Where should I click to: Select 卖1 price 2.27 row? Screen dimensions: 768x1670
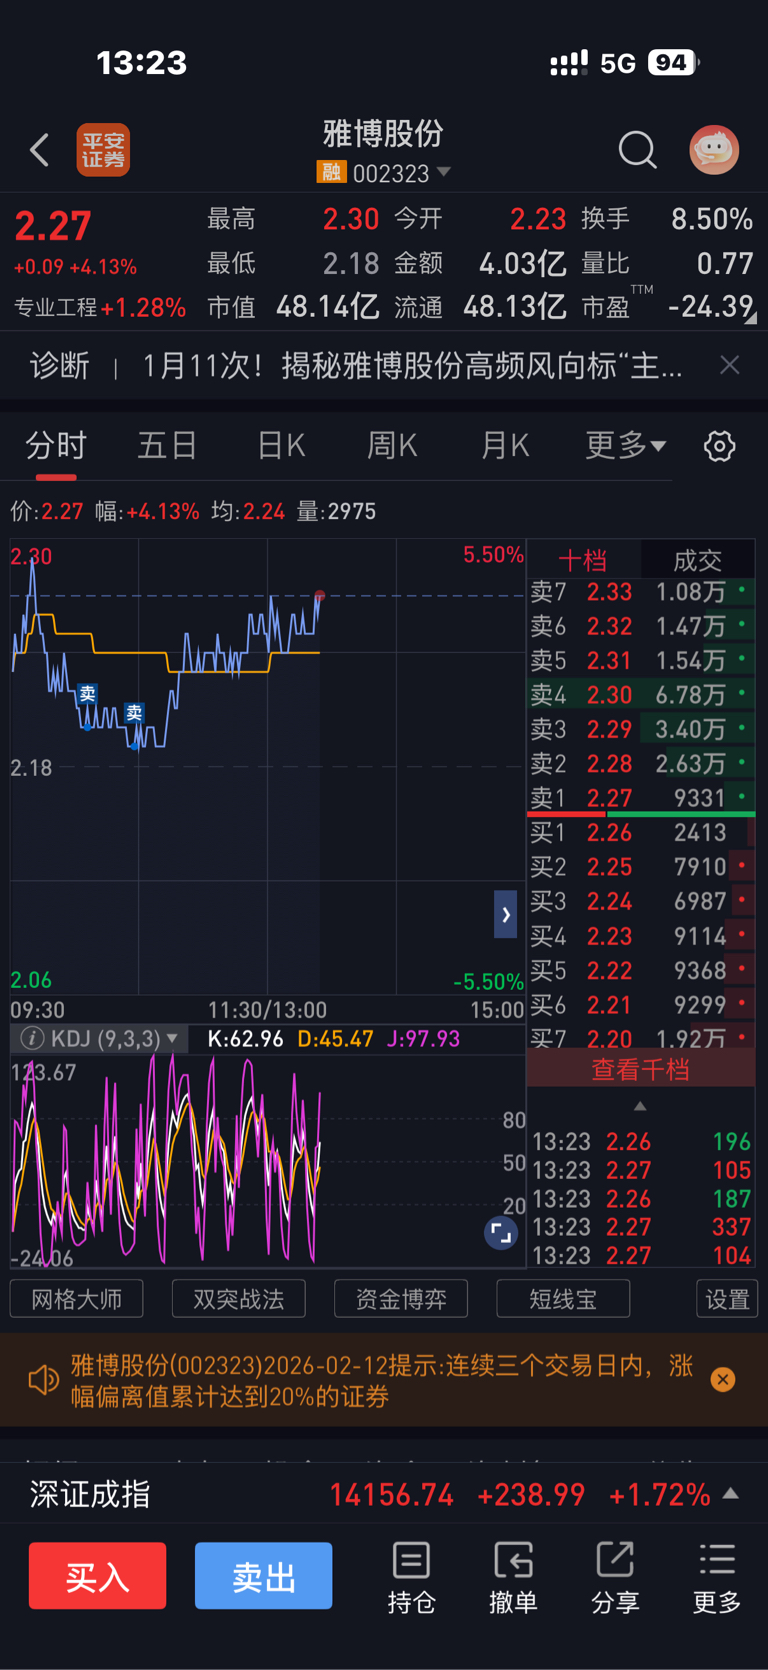[x=641, y=798]
